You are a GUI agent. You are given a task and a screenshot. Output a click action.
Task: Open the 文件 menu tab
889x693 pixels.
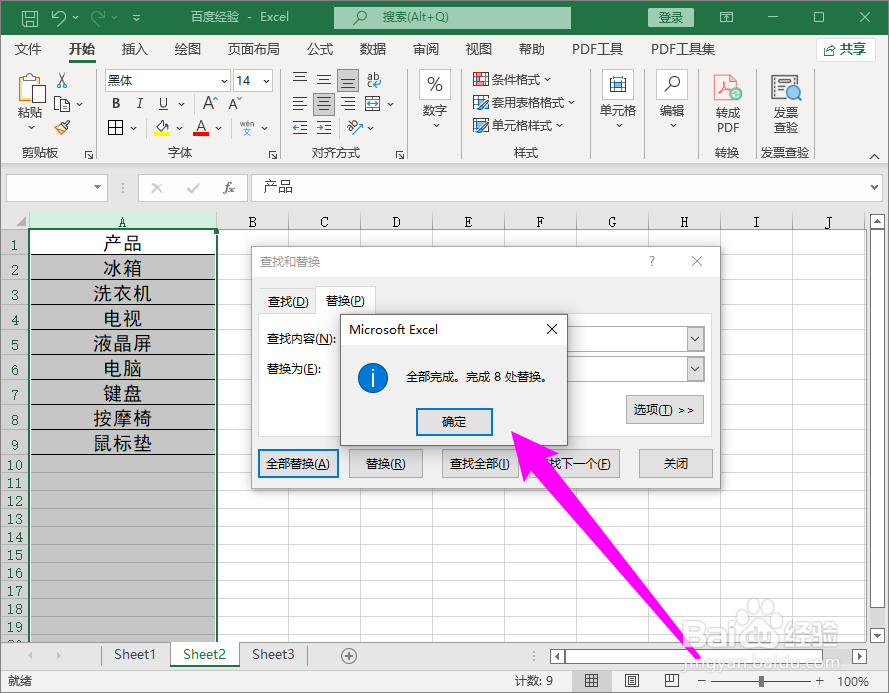click(28, 49)
